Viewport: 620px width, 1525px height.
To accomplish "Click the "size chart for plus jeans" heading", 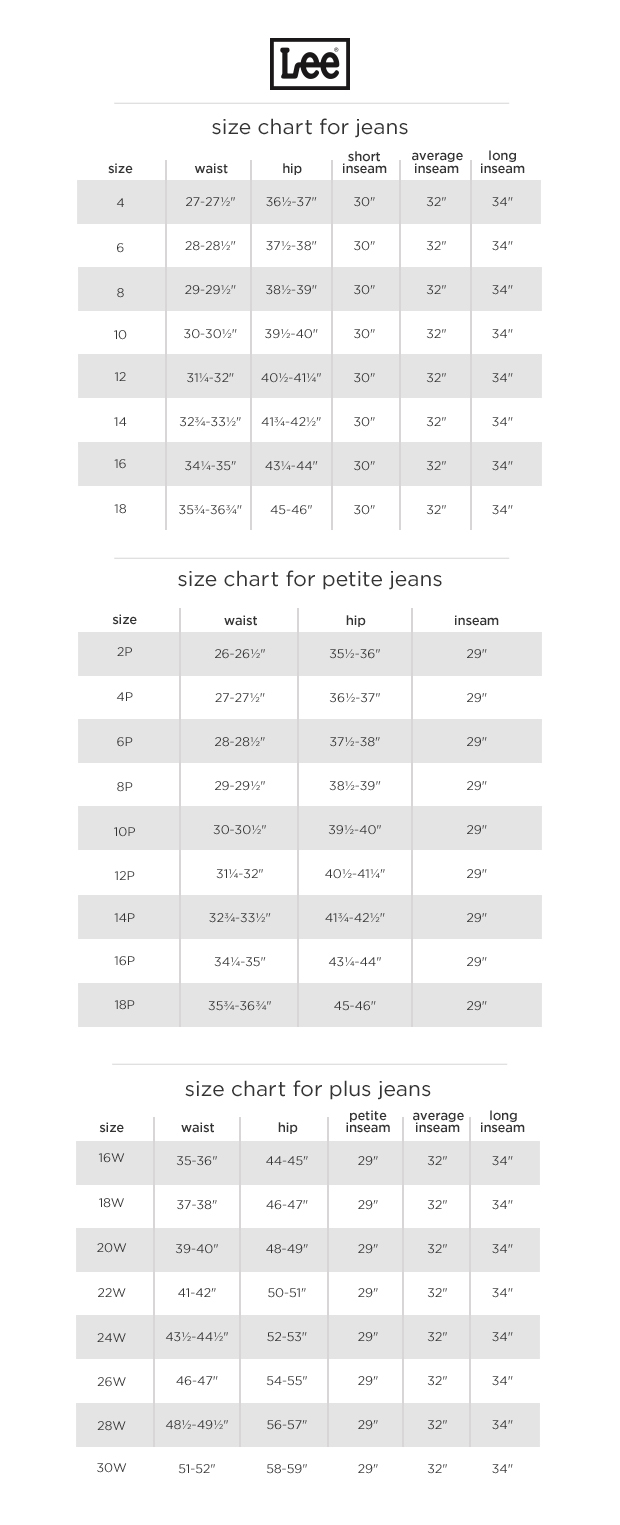I will 308,1089.
